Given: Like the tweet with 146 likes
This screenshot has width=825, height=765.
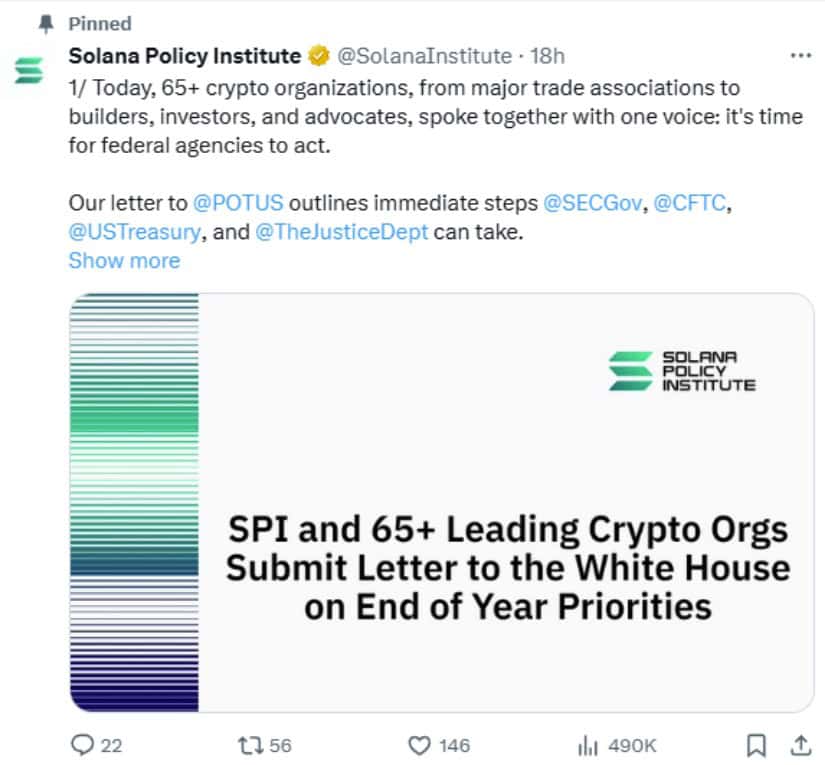Looking at the screenshot, I should [421, 745].
